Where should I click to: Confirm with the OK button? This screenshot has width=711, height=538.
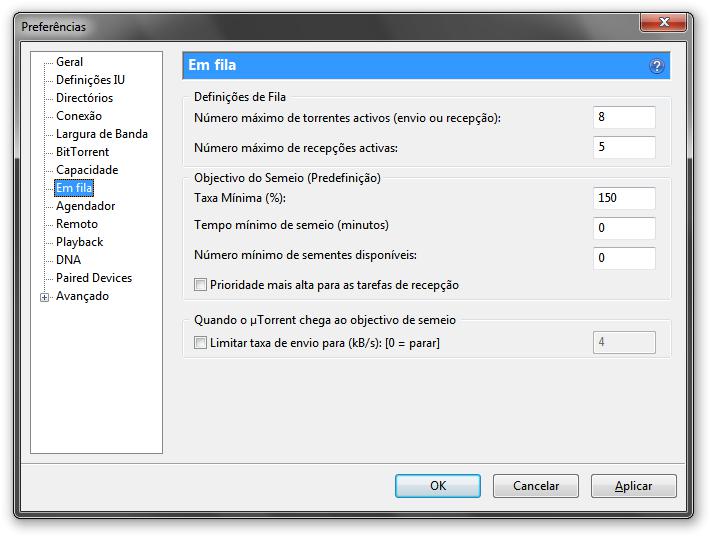[x=438, y=486]
